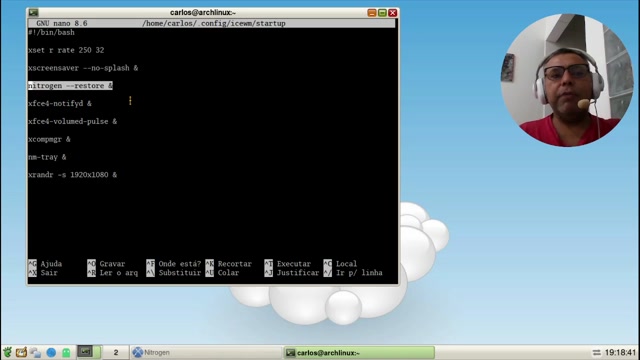Click the nano shortcut 'Ler o arq'
The image size is (640, 360).
[x=119, y=273]
